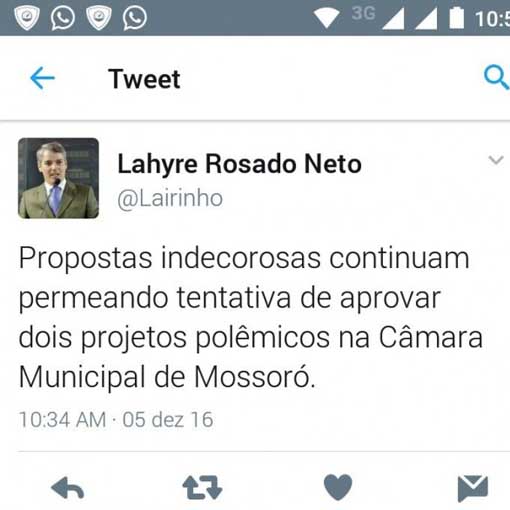This screenshot has width=510, height=510.
Task: Reply to the tweet with the arrow icon
Action: [x=68, y=488]
